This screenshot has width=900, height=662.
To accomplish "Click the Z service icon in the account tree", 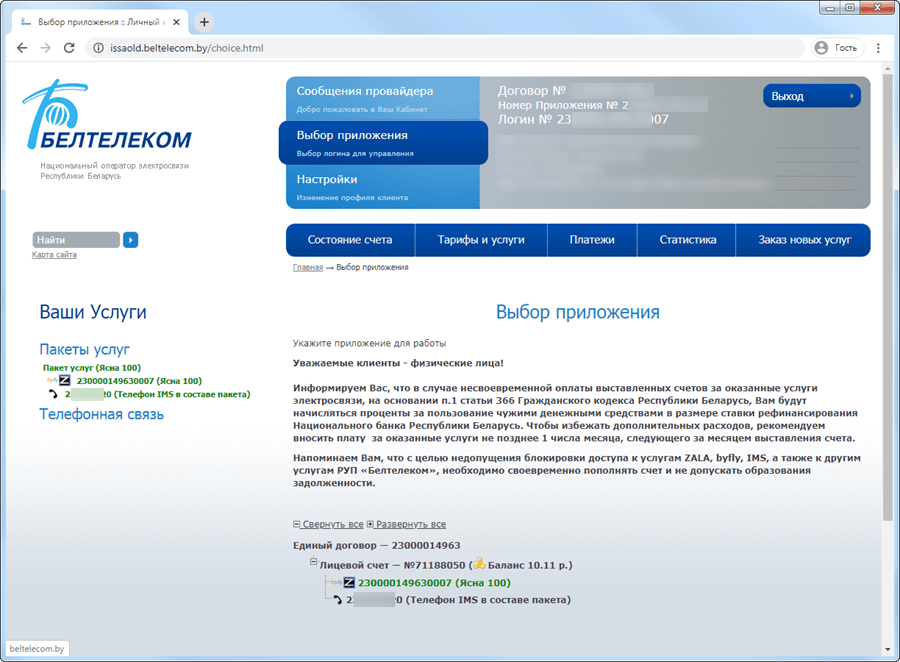I will (x=348, y=581).
